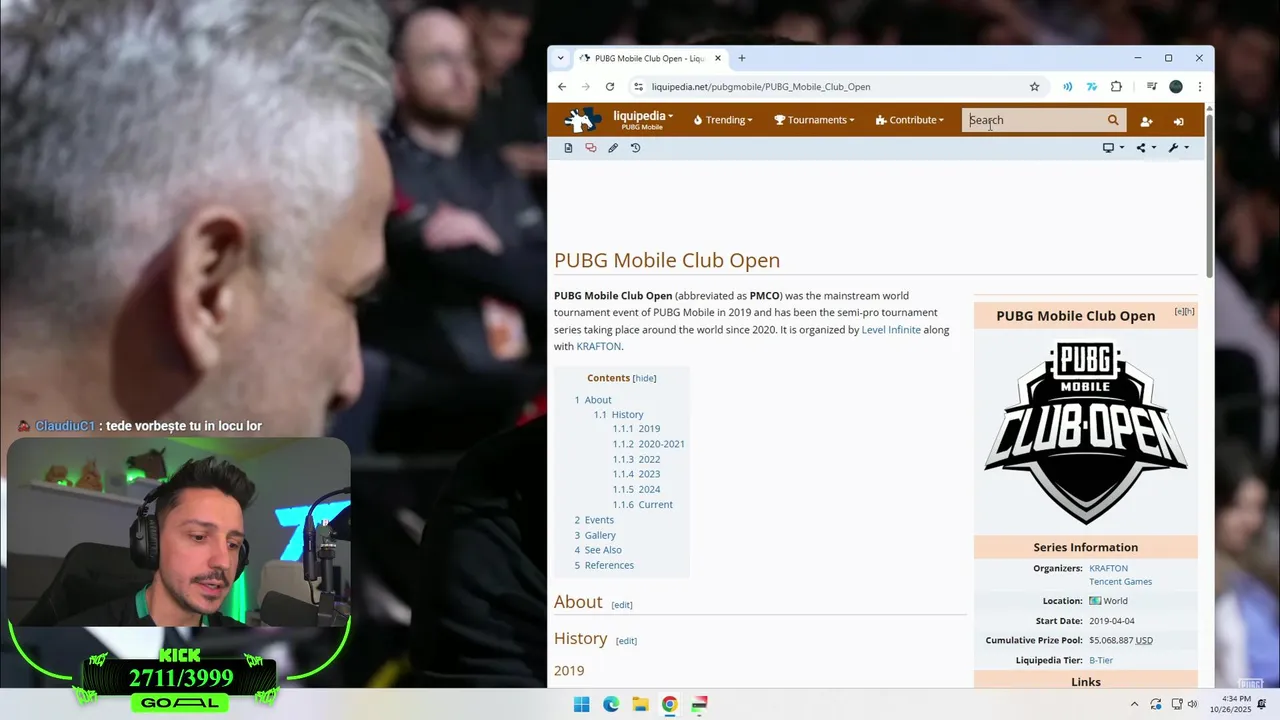Open Chrome three-dot menu
The image size is (1280, 720).
[1199, 87]
